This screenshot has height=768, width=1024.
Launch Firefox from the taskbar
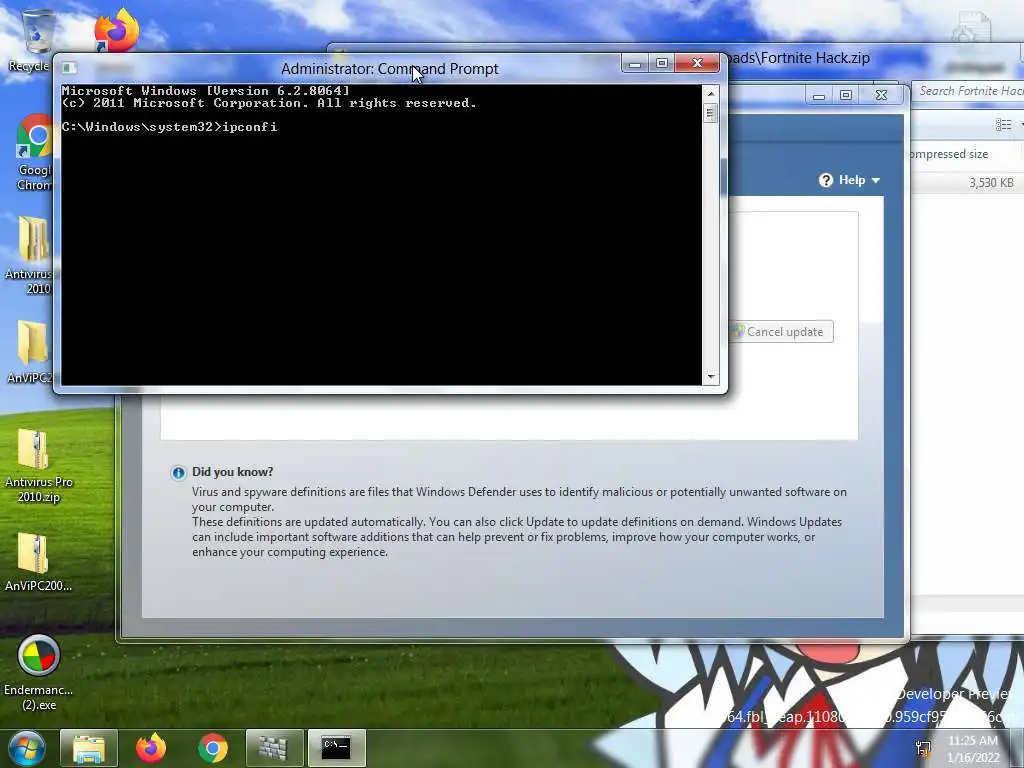(151, 748)
